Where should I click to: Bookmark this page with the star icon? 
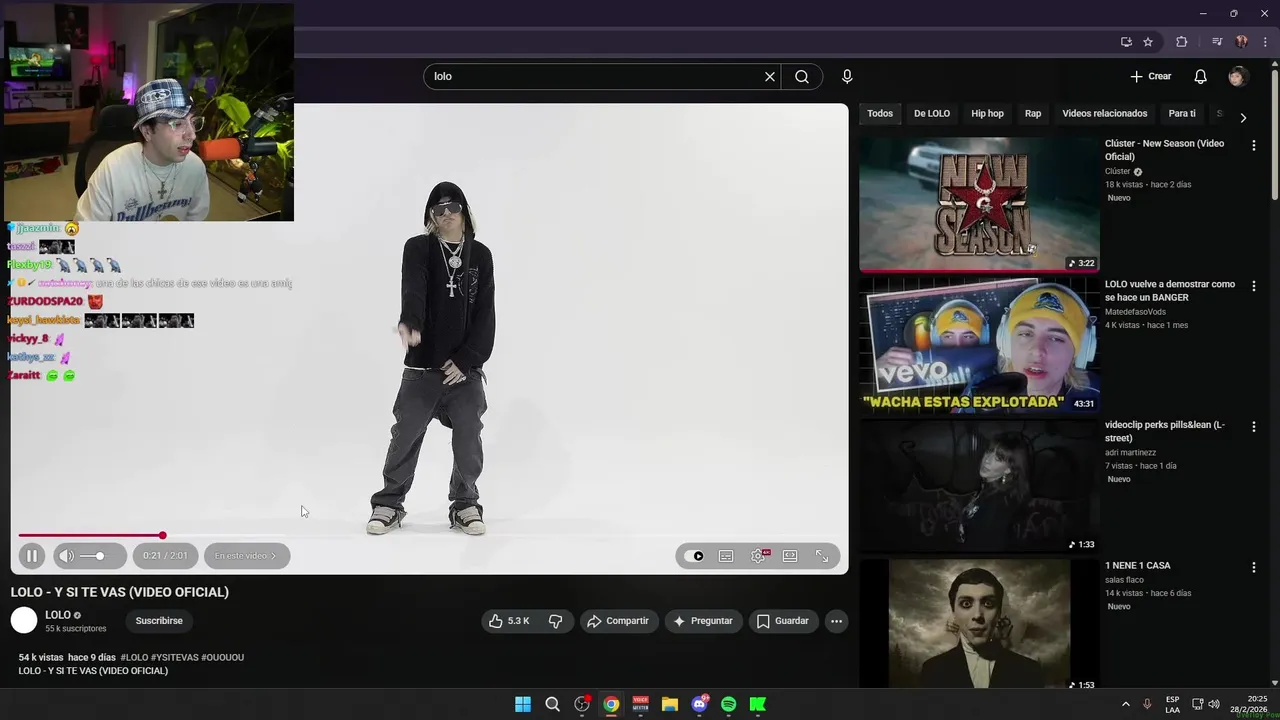pyautogui.click(x=1148, y=42)
